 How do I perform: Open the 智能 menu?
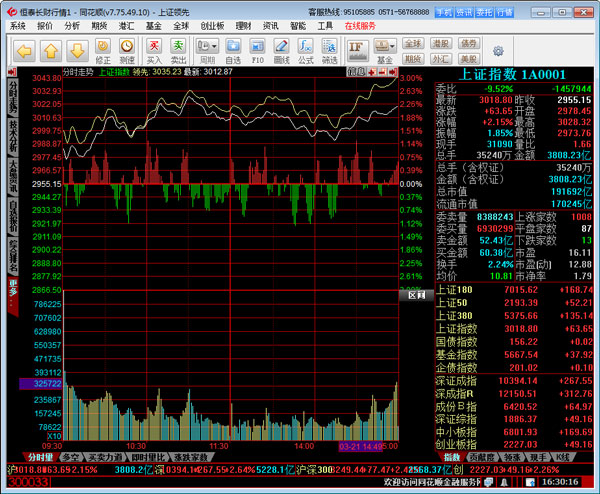(298, 26)
